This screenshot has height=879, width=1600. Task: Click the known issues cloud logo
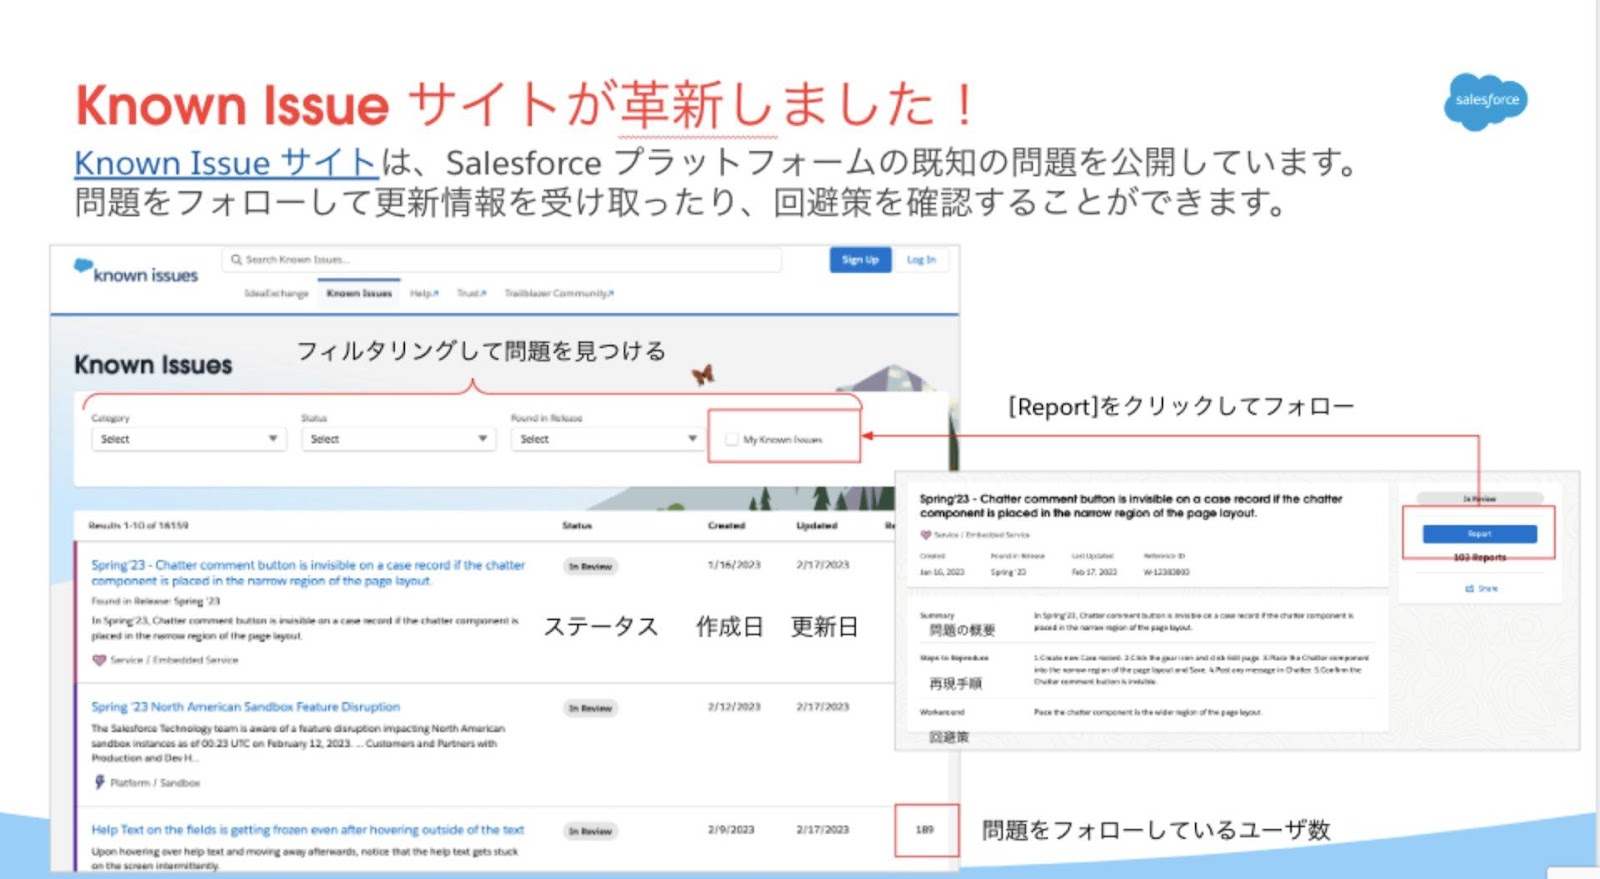coord(83,265)
